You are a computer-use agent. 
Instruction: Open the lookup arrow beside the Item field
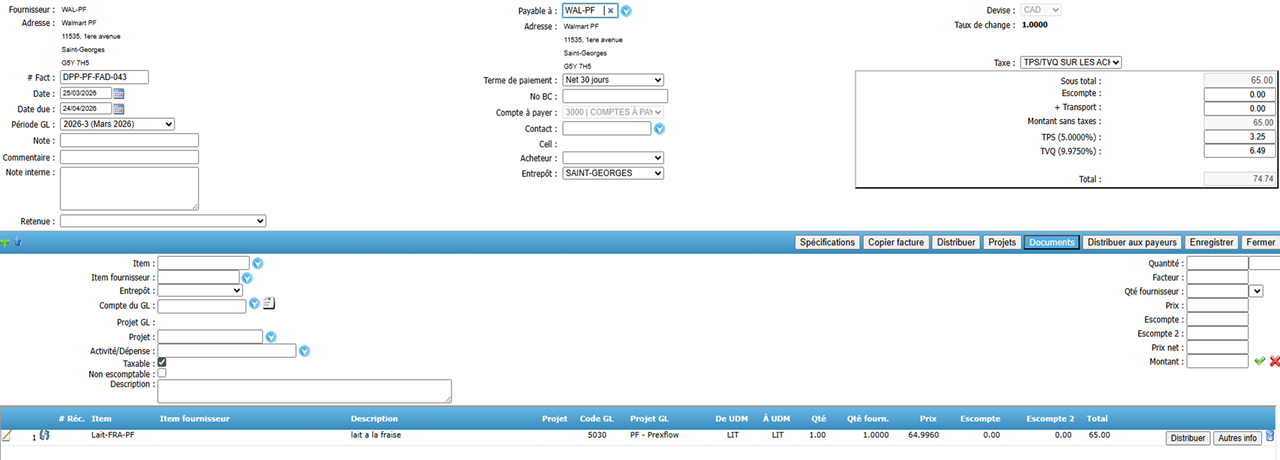(x=257, y=263)
